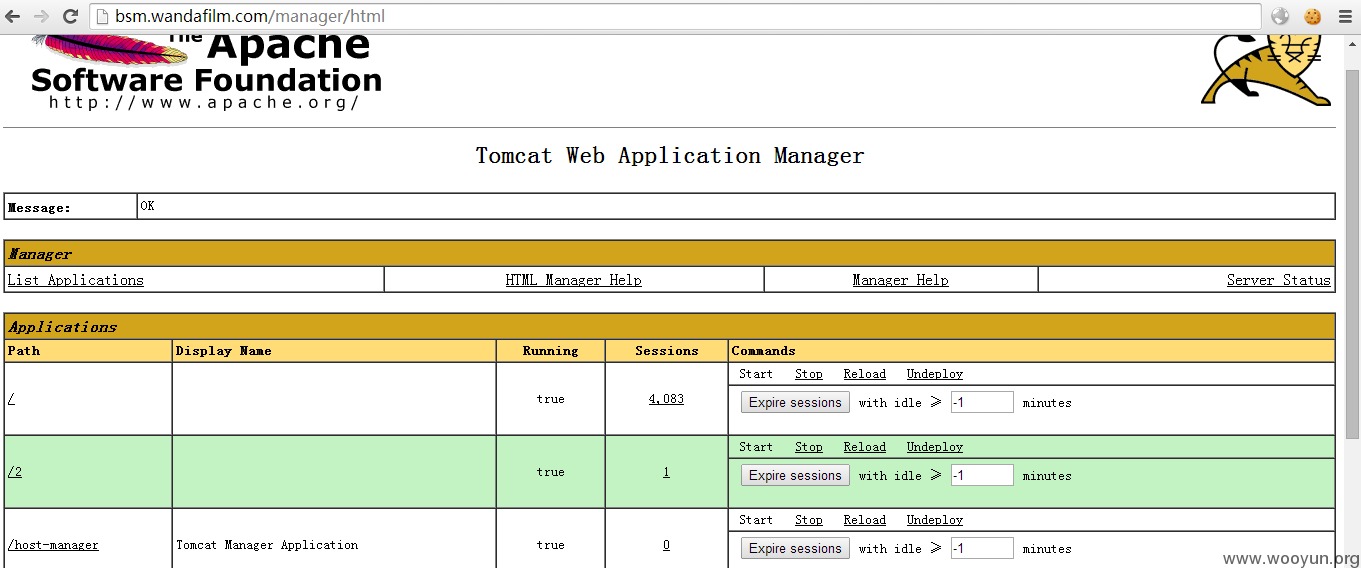Click the browser forward arrow
The height and width of the screenshot is (568, 1361).
[41, 16]
